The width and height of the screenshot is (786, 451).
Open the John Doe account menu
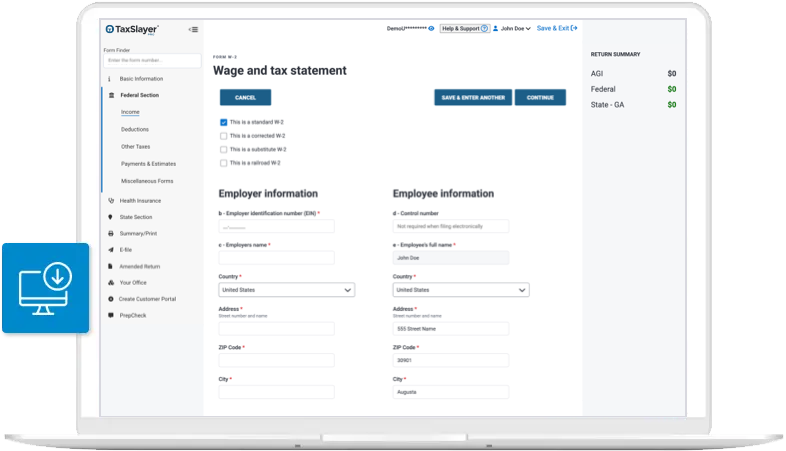point(512,29)
